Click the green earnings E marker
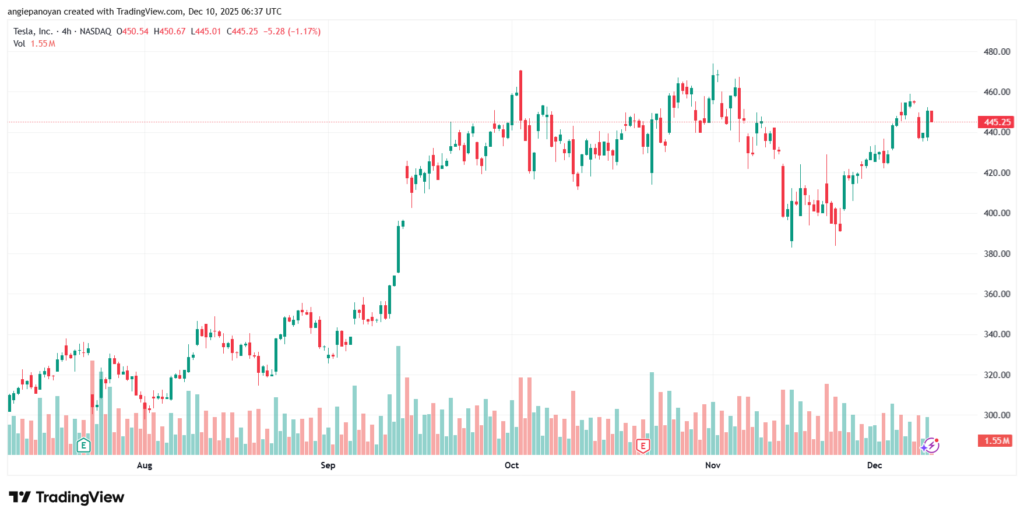The height and width of the screenshot is (519, 1024). click(84, 444)
